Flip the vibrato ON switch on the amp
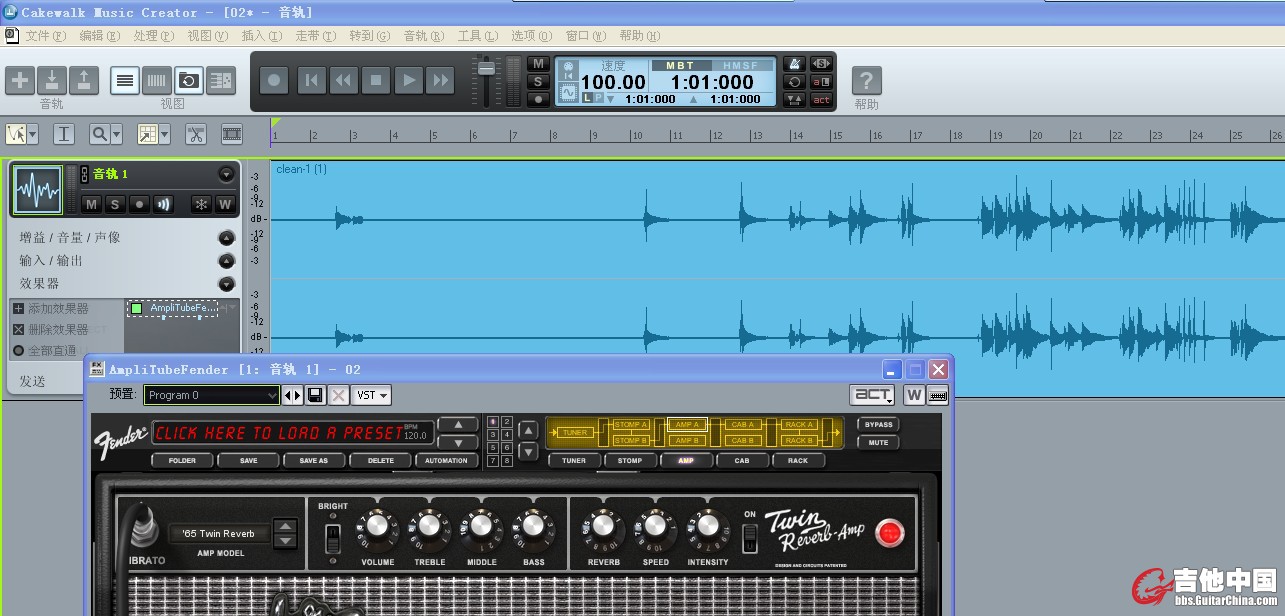The image size is (1285, 616). [x=749, y=538]
